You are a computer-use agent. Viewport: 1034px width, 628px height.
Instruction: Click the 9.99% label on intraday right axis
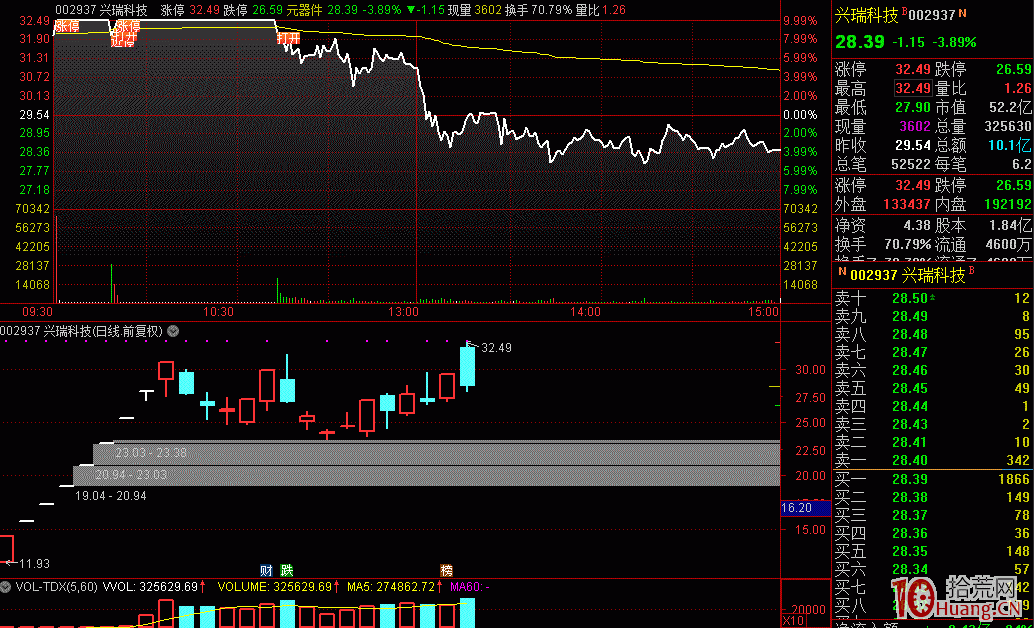800,20
